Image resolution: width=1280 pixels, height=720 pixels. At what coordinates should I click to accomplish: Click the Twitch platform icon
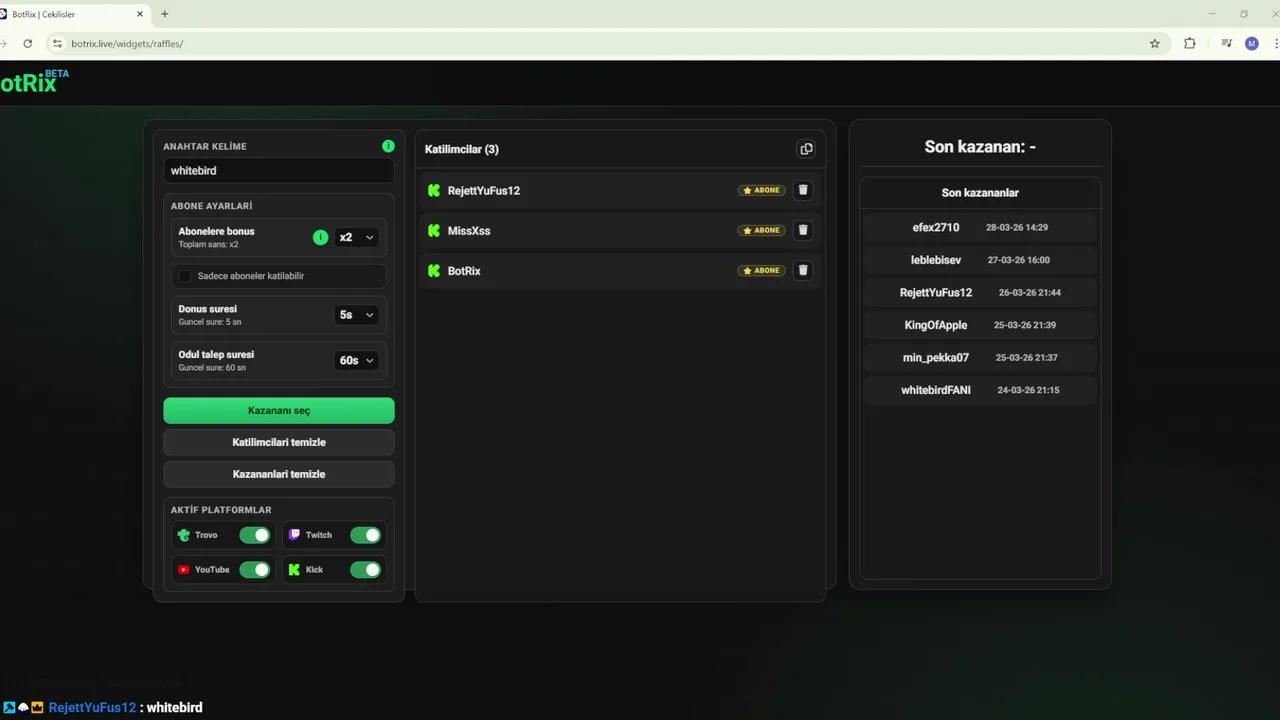pos(294,535)
